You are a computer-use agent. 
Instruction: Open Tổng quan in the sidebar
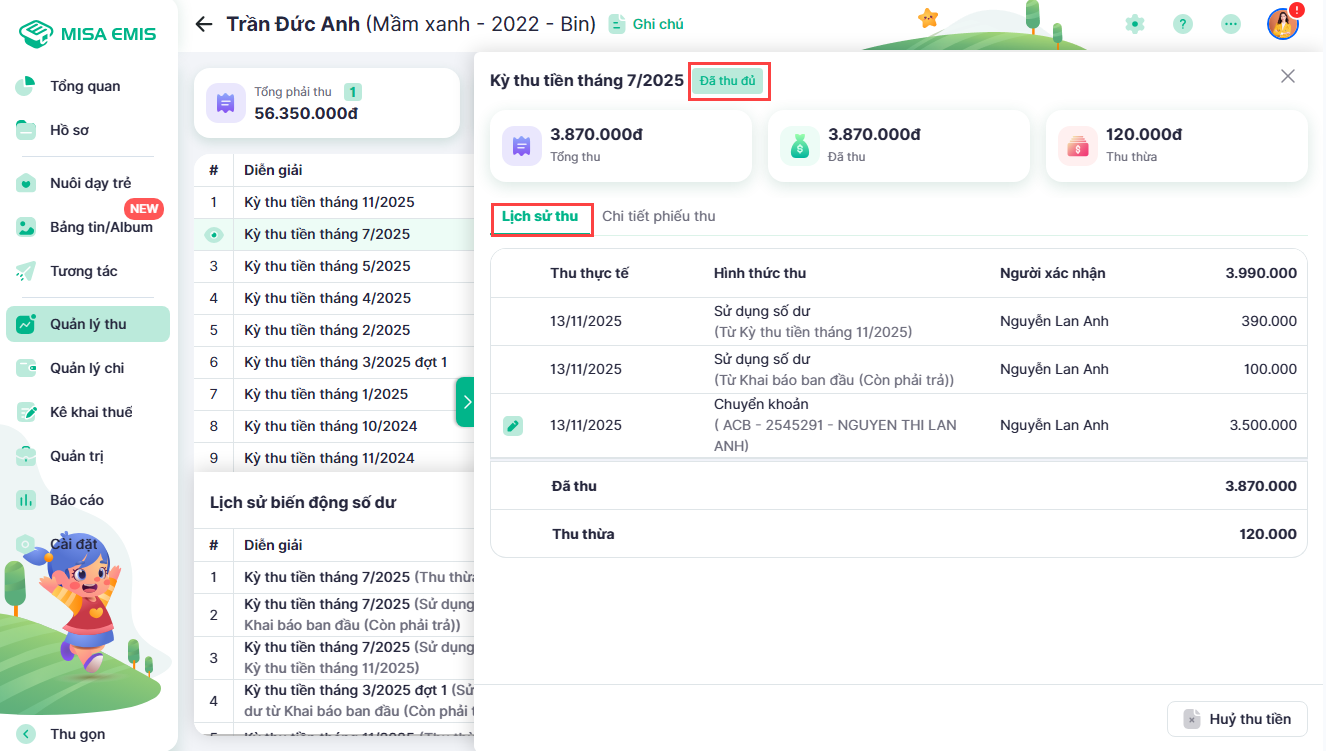coord(85,86)
